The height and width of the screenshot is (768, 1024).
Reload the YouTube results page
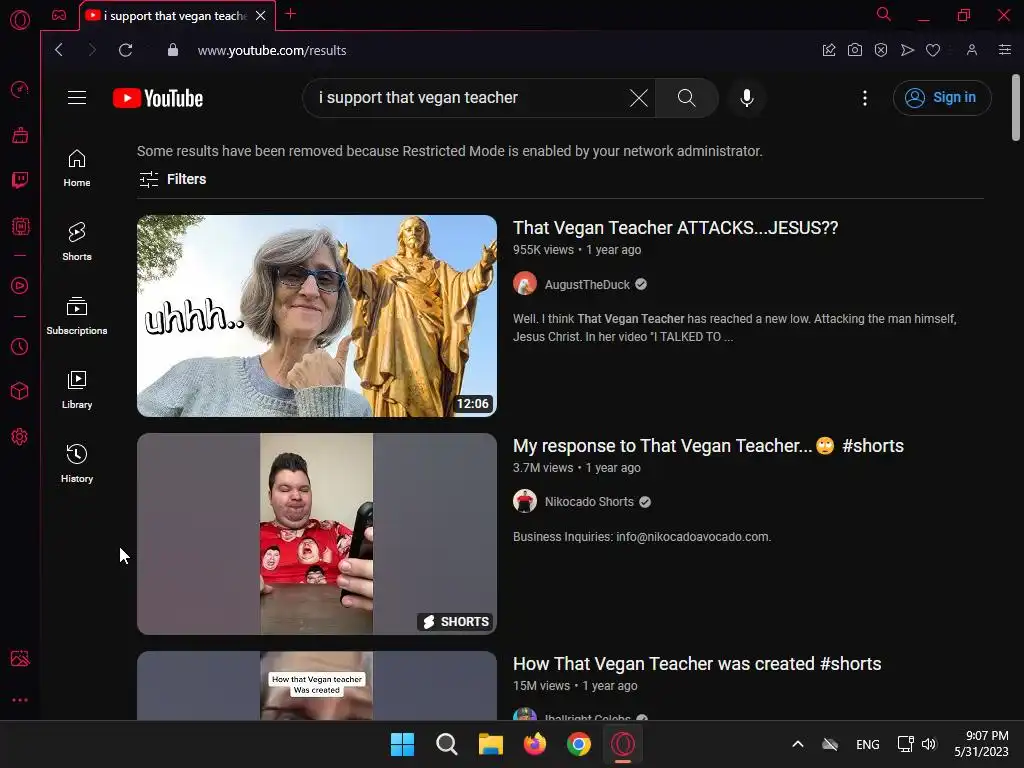click(x=125, y=50)
